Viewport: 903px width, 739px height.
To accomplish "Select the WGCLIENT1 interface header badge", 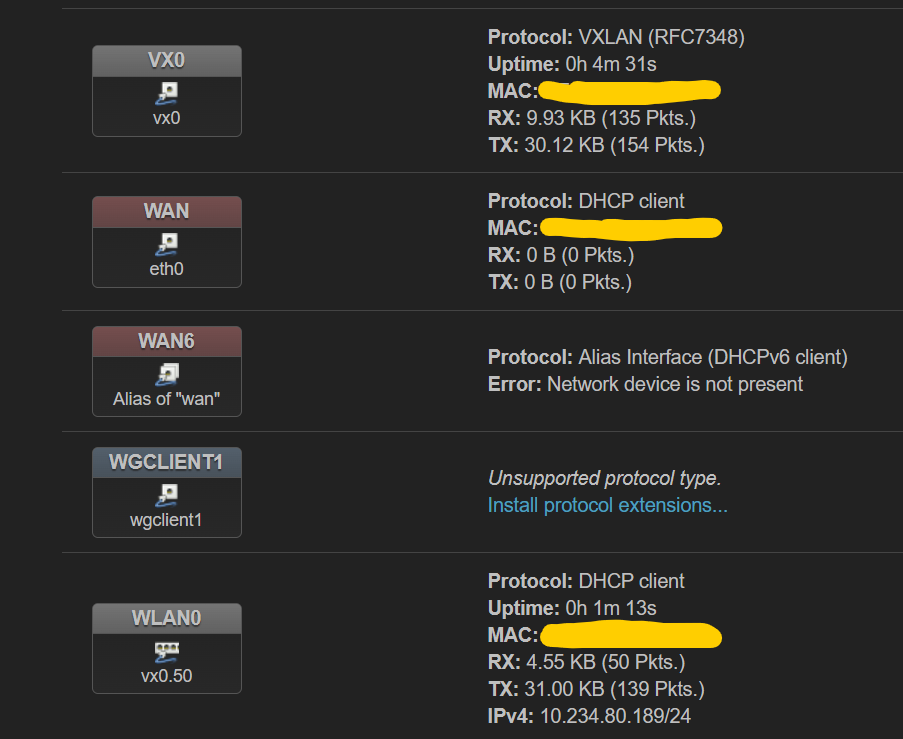I will pos(167,463).
